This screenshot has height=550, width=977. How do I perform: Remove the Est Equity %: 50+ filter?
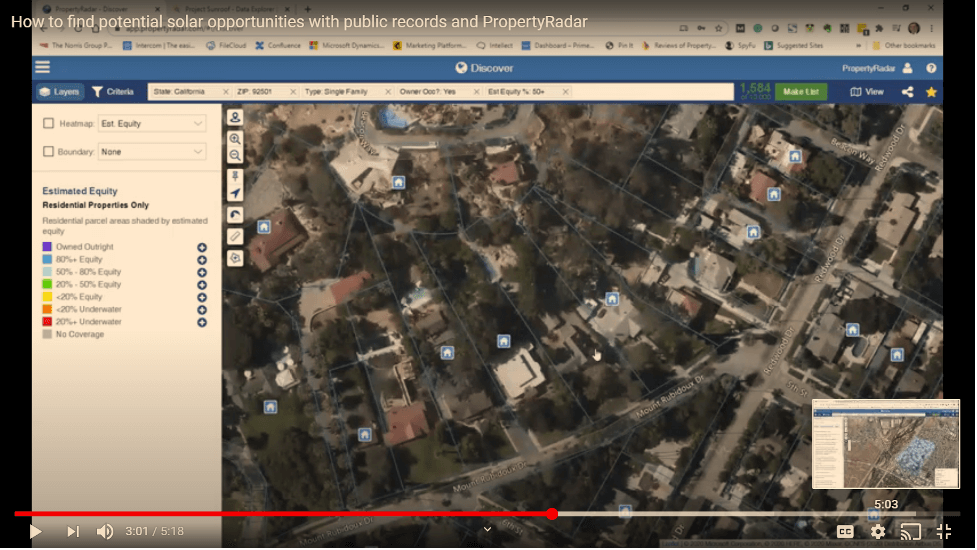[x=565, y=92]
